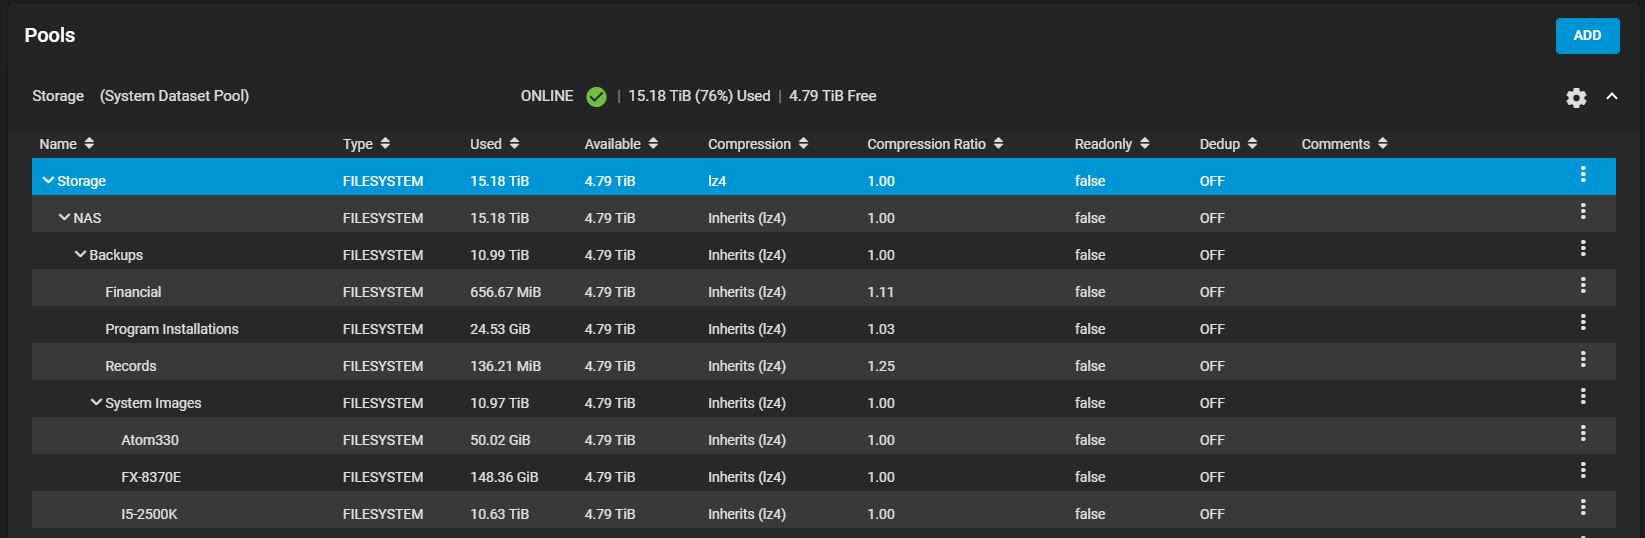Collapse the NAS dataset node
The height and width of the screenshot is (538, 1645).
pyautogui.click(x=64, y=218)
